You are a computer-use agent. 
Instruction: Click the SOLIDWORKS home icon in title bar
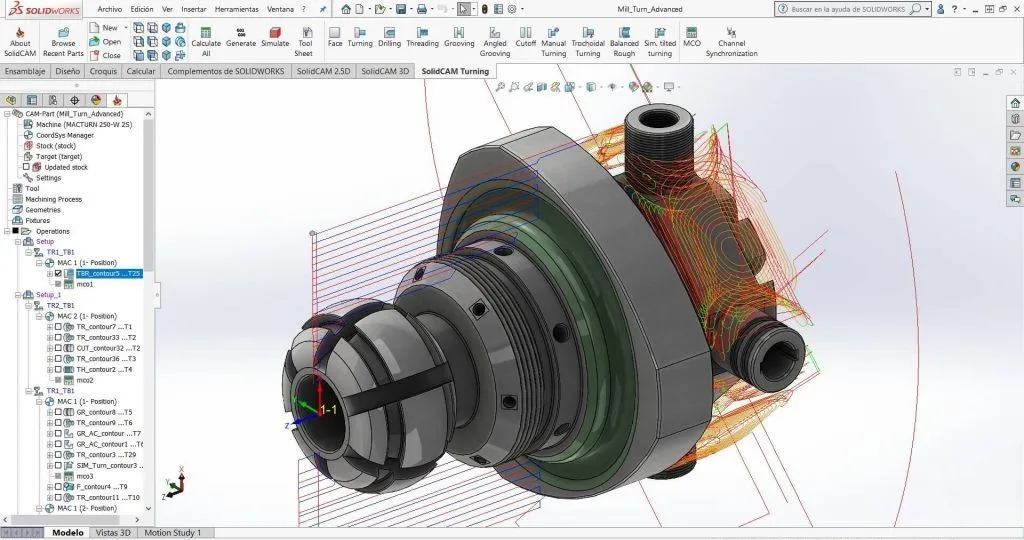pos(346,9)
